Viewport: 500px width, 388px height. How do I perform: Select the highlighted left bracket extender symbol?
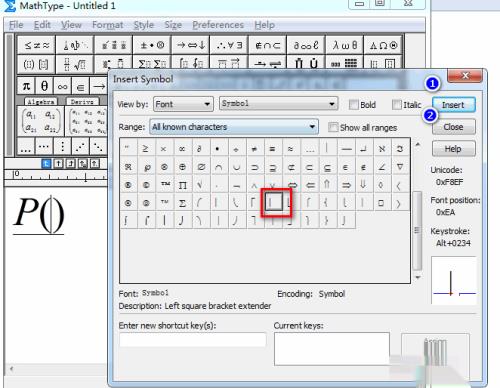pyautogui.click(x=273, y=202)
